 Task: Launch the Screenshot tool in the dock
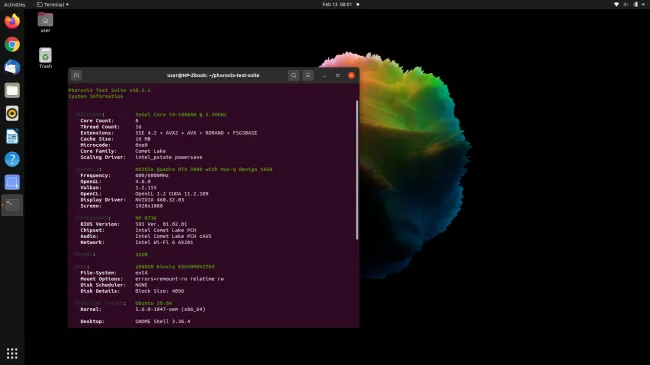[12, 182]
